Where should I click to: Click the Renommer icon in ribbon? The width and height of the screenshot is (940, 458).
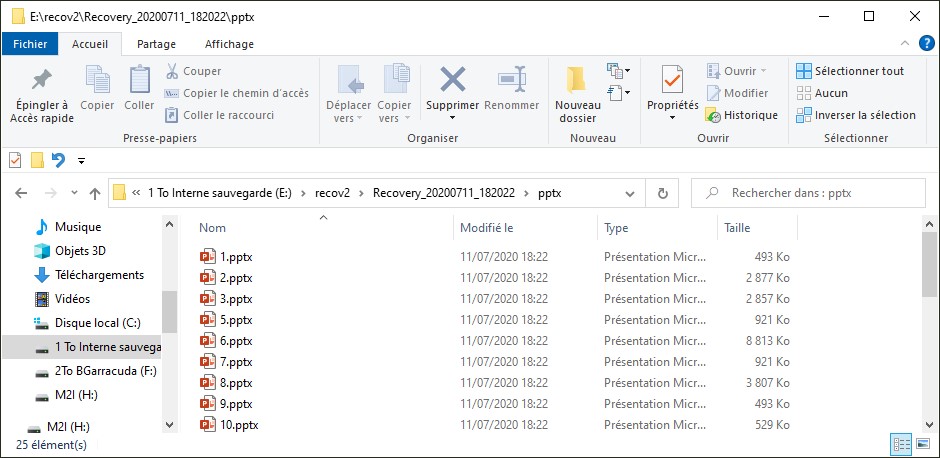click(x=511, y=80)
